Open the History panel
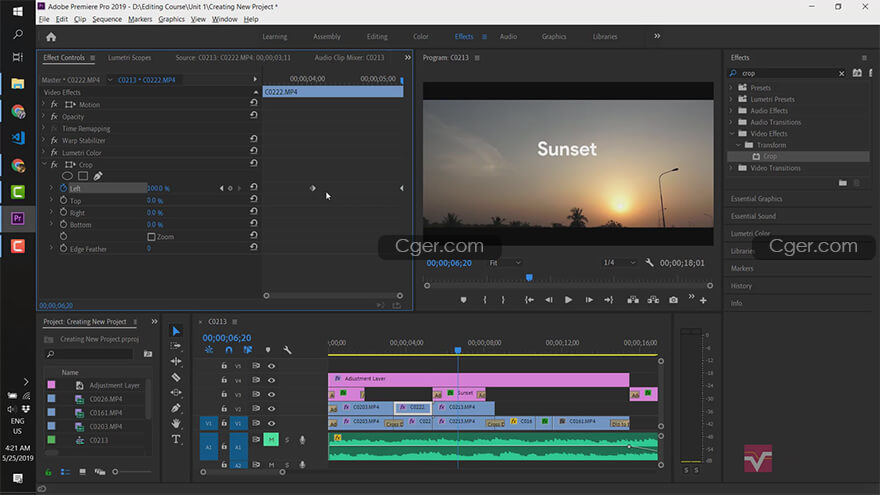The image size is (880, 495). tap(741, 286)
